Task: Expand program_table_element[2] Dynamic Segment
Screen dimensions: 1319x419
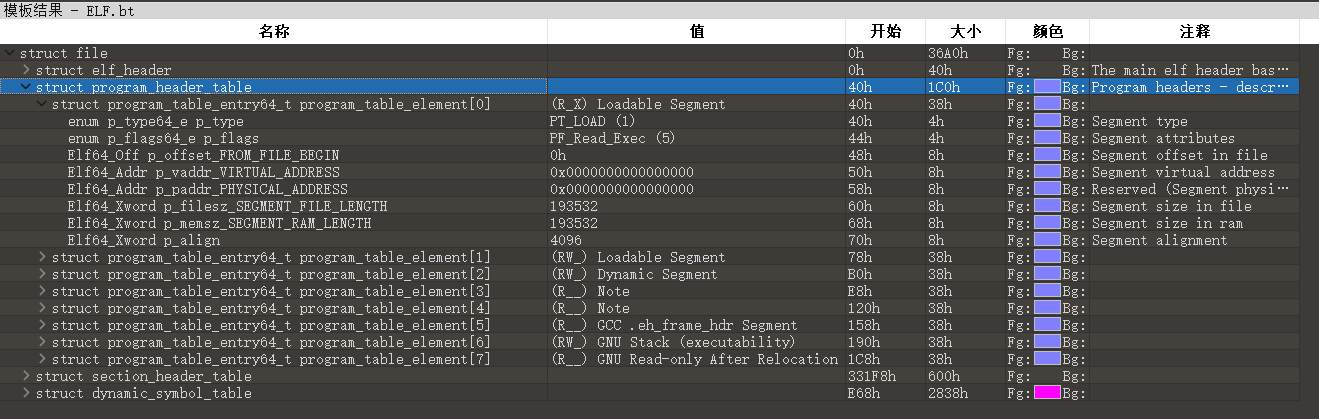Action: click(x=42, y=274)
